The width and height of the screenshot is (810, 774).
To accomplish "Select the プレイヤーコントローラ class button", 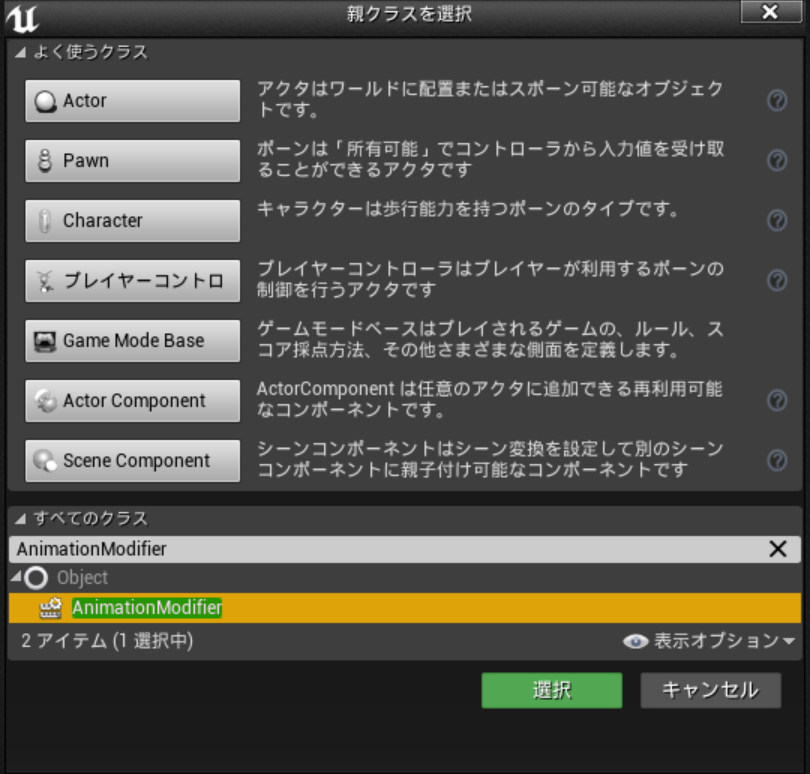I will [x=133, y=281].
